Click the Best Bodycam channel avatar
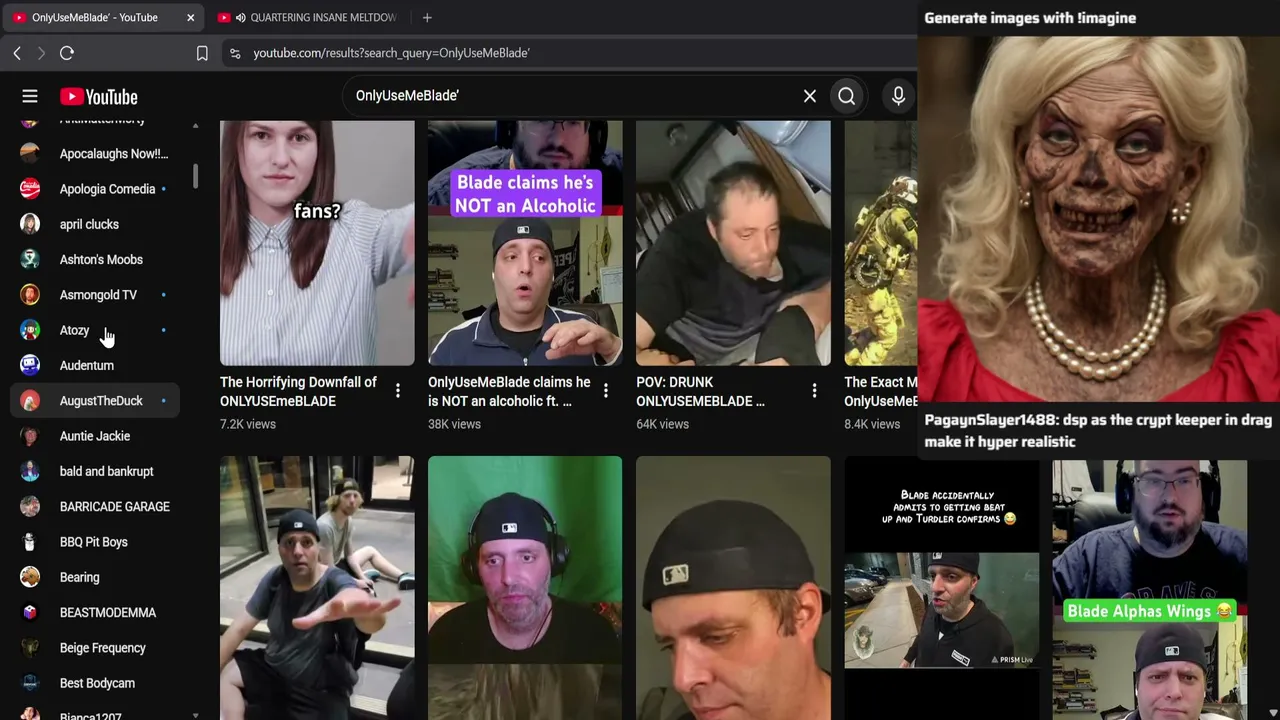The height and width of the screenshot is (720, 1280). pos(30,683)
